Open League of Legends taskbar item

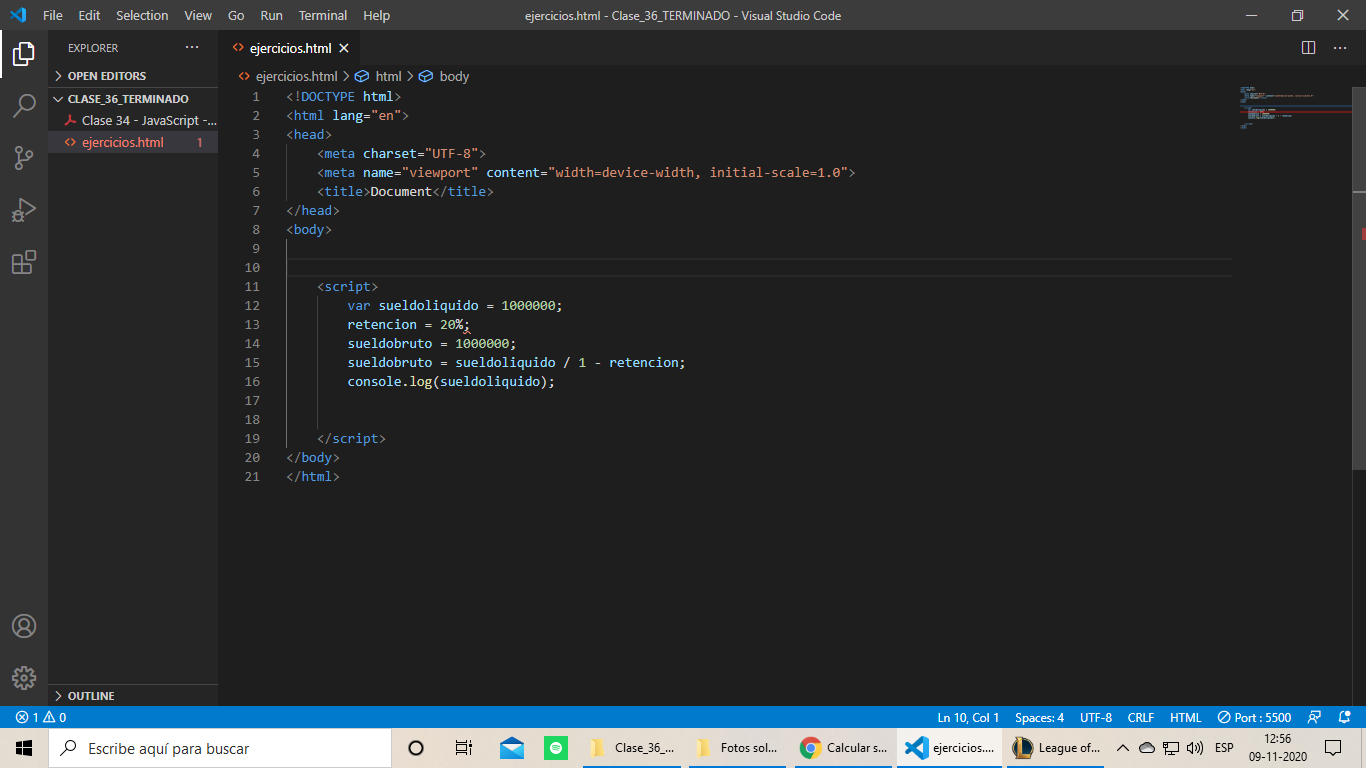coord(1055,748)
